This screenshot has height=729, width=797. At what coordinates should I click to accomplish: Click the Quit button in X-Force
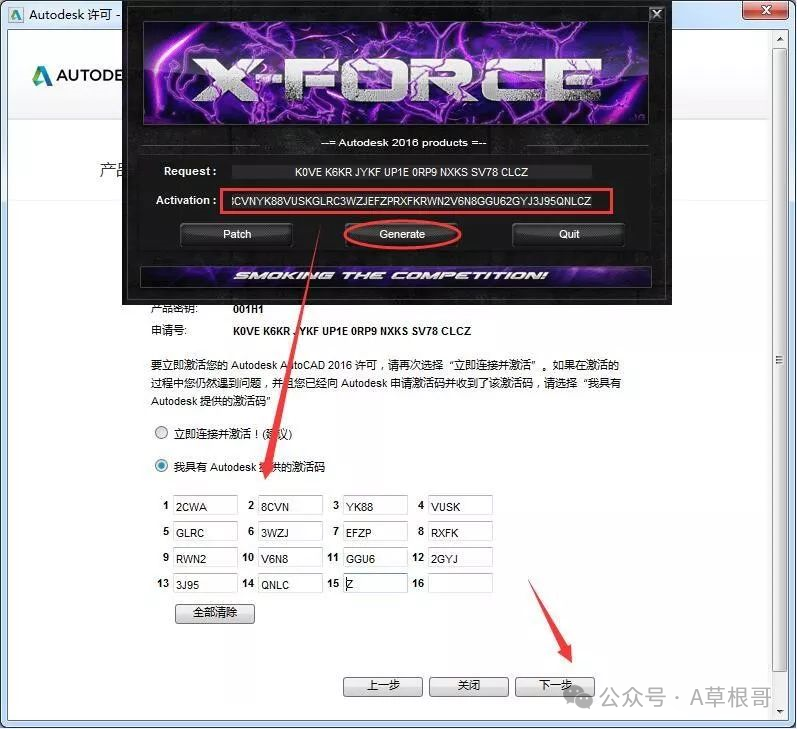coord(568,234)
